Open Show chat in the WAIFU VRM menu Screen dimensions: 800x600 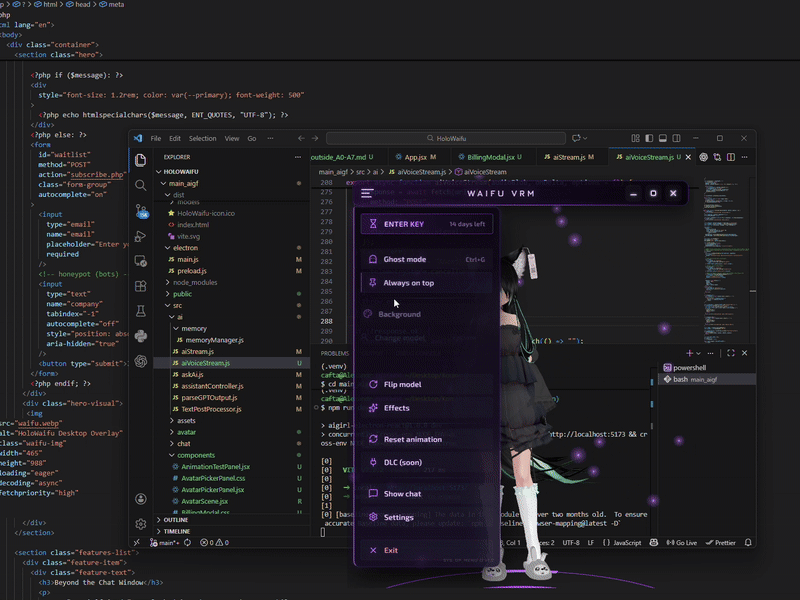401,493
